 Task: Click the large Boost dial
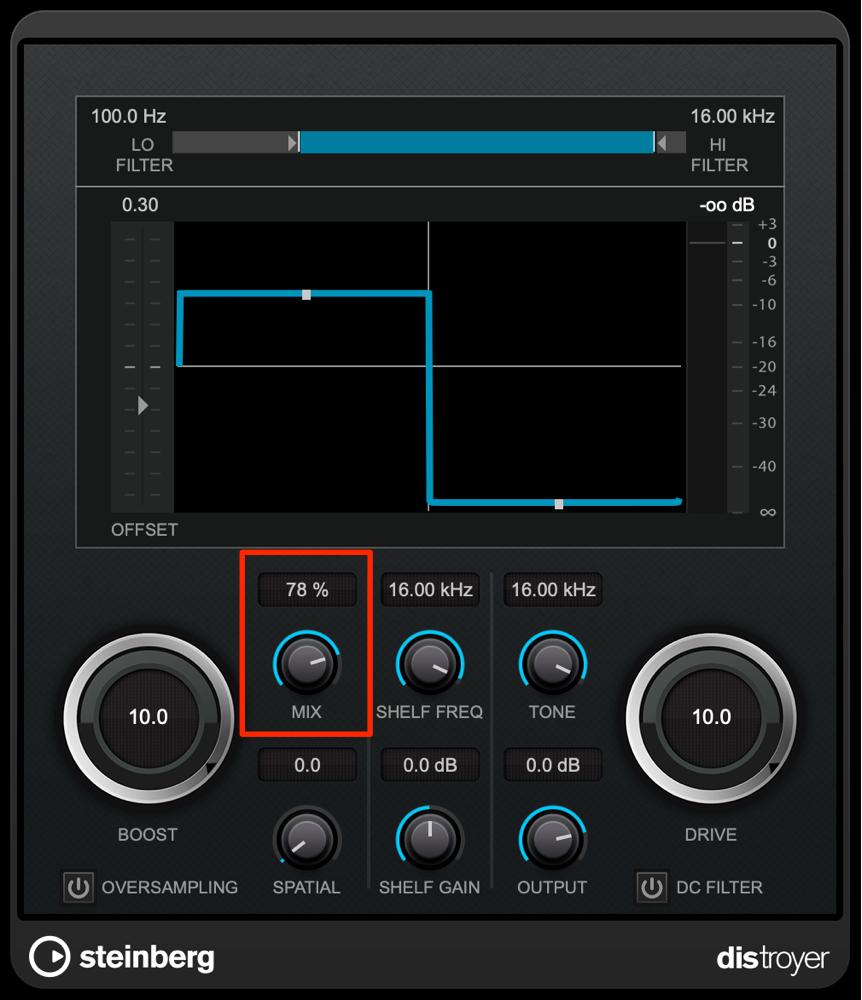pos(149,717)
